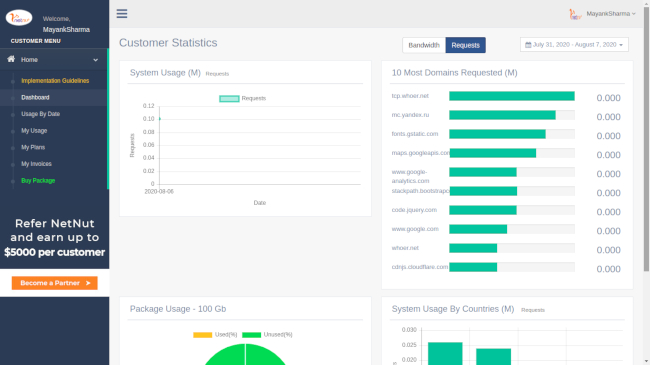Toggle the Requests legend in System Usage chart
This screenshot has height=365, width=650.
click(243, 98)
